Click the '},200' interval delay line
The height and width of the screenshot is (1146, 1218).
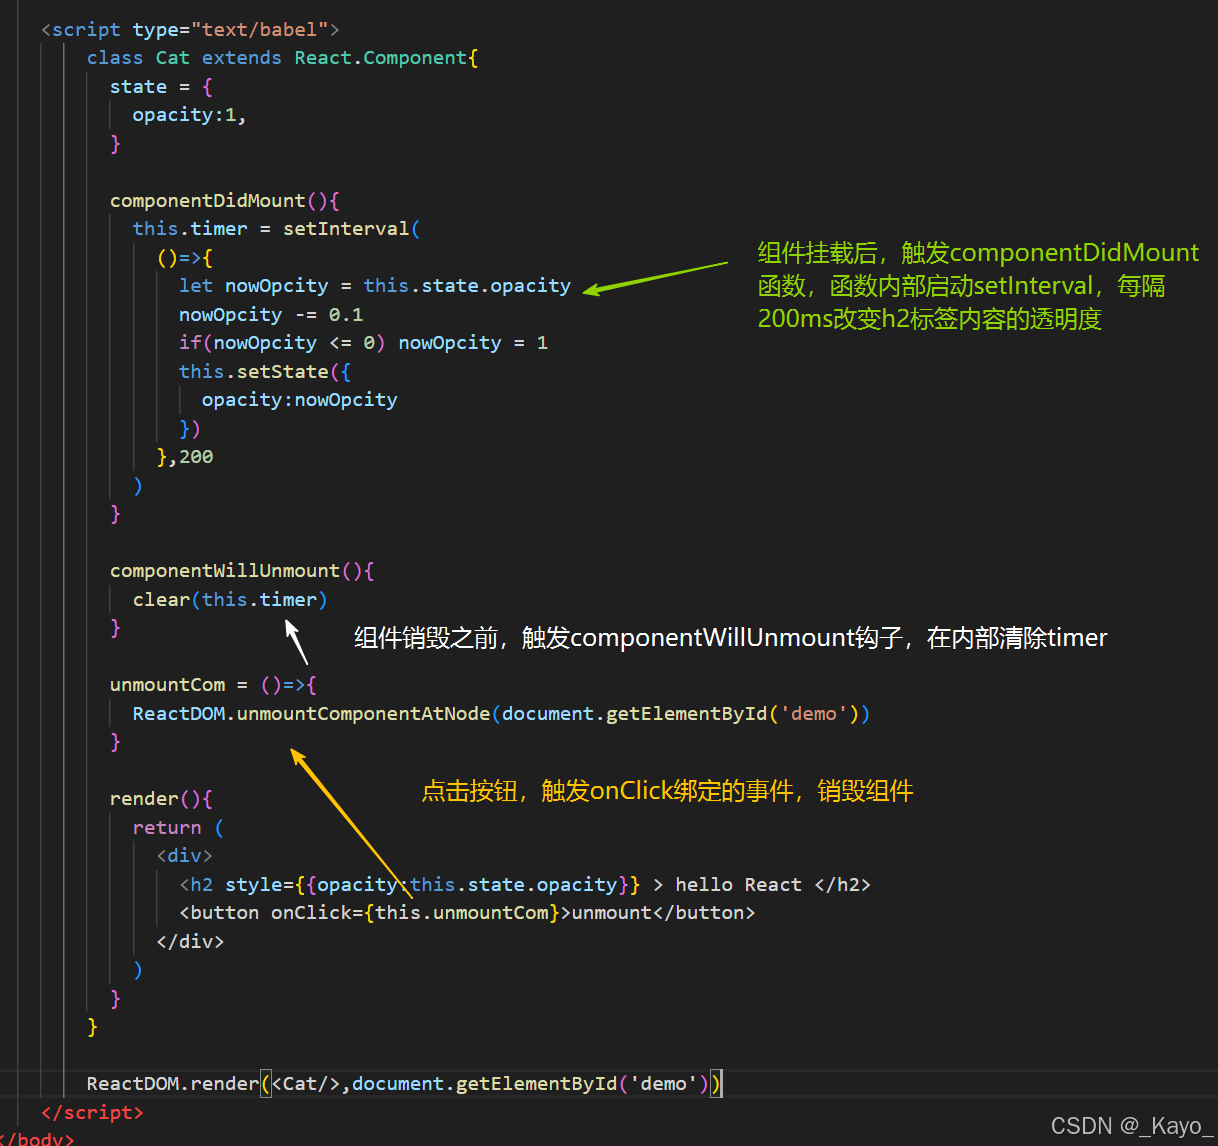coord(185,457)
